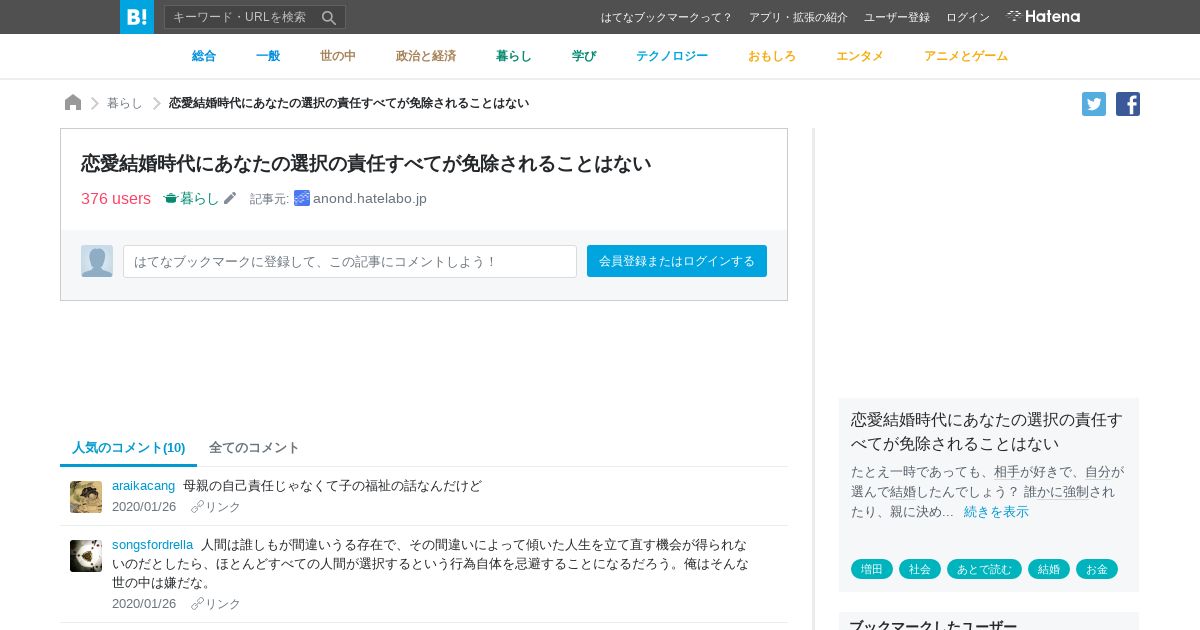Share article on Twitter
The height and width of the screenshot is (630, 1200).
point(1094,104)
